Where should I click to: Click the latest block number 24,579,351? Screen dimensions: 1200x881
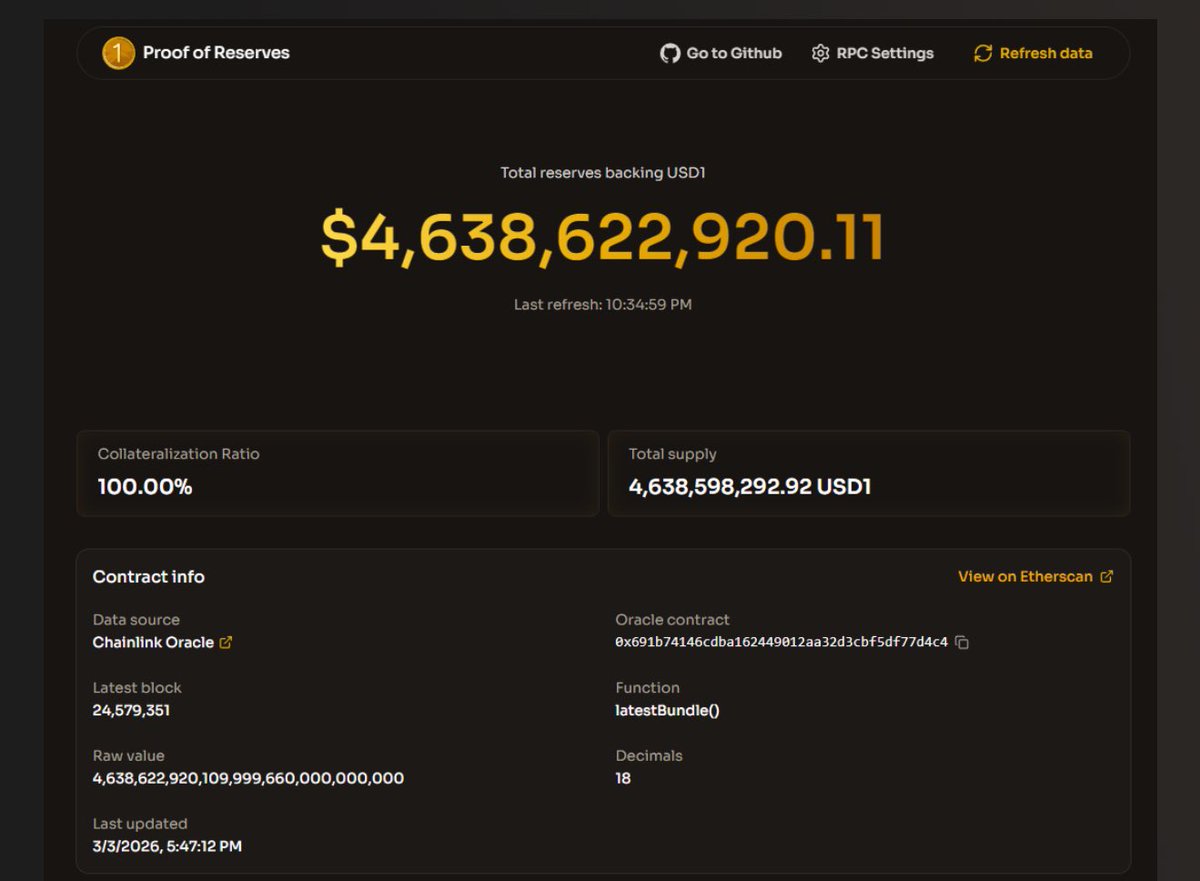[131, 711]
